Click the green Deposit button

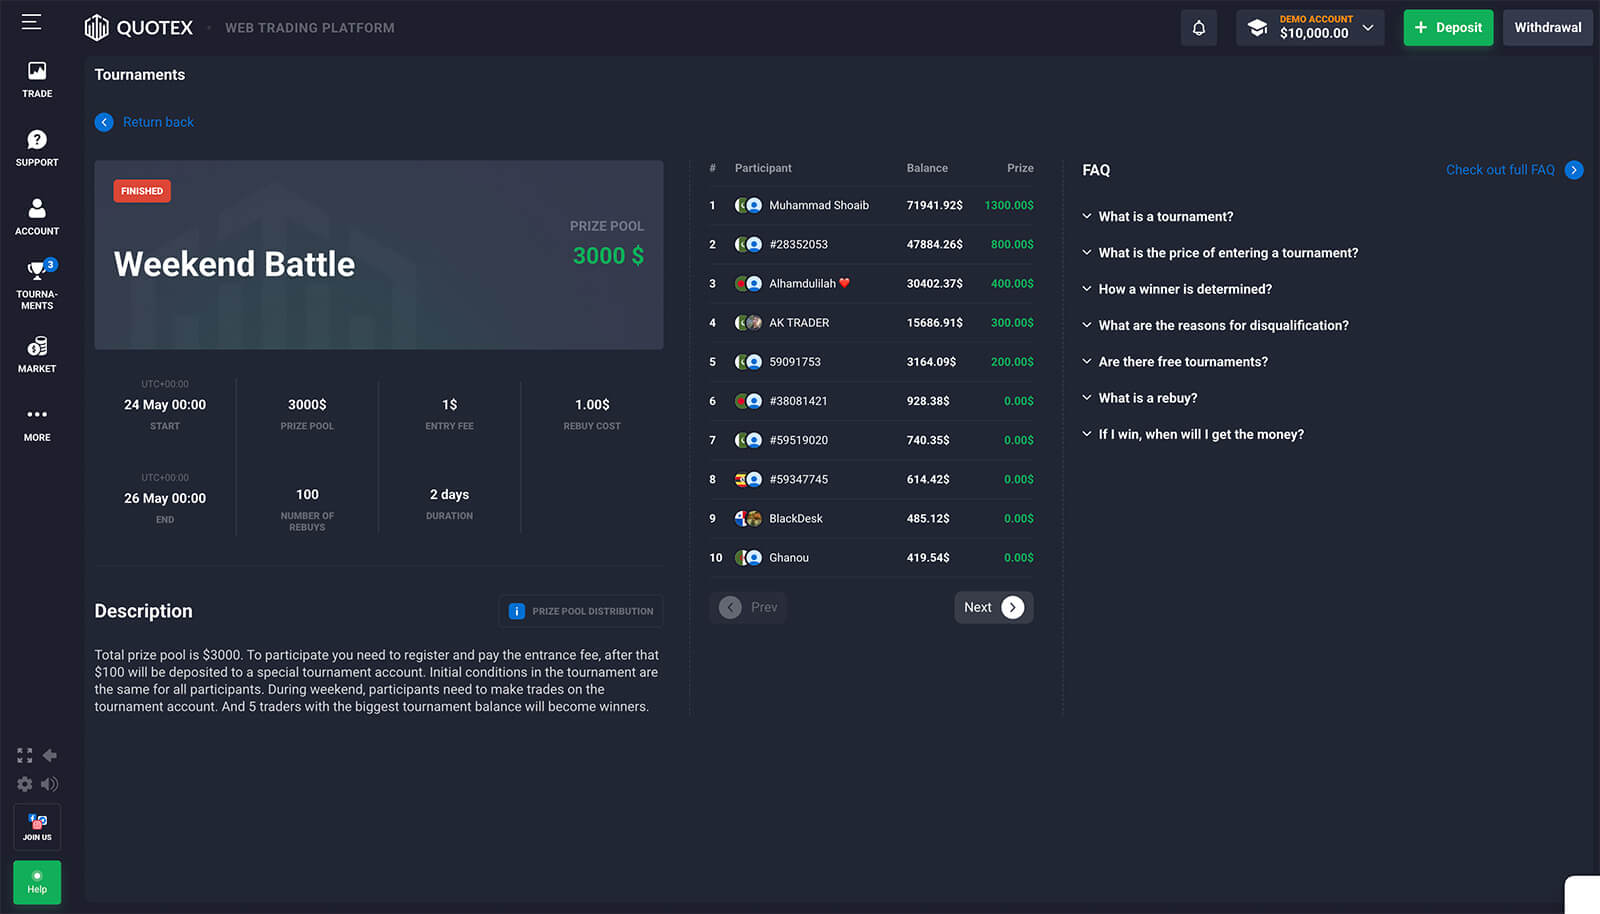(x=1447, y=28)
